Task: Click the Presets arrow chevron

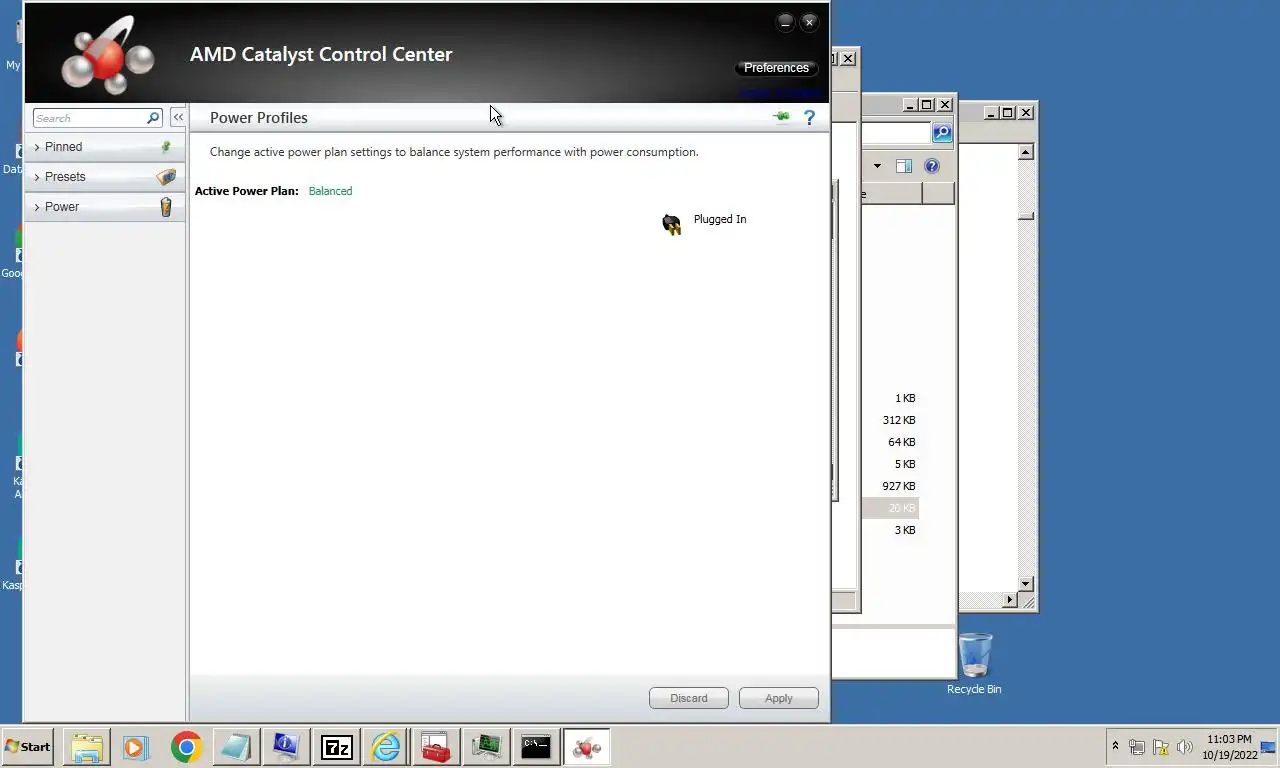Action: [37, 177]
